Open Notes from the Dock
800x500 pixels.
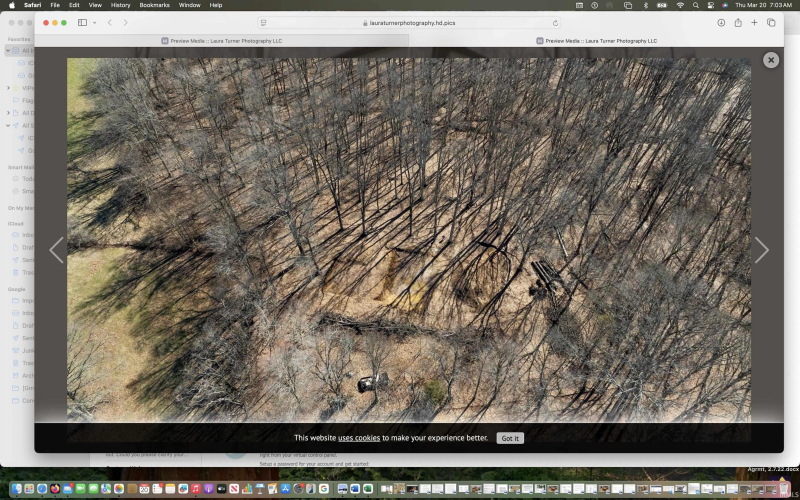coord(170,489)
